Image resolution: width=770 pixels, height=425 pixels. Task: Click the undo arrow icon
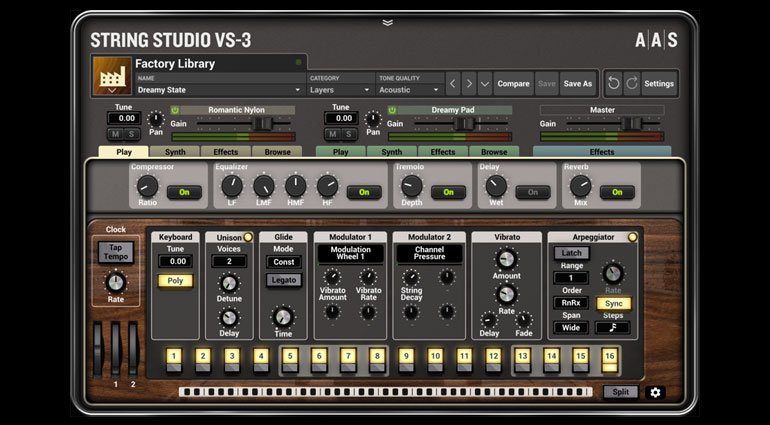614,84
